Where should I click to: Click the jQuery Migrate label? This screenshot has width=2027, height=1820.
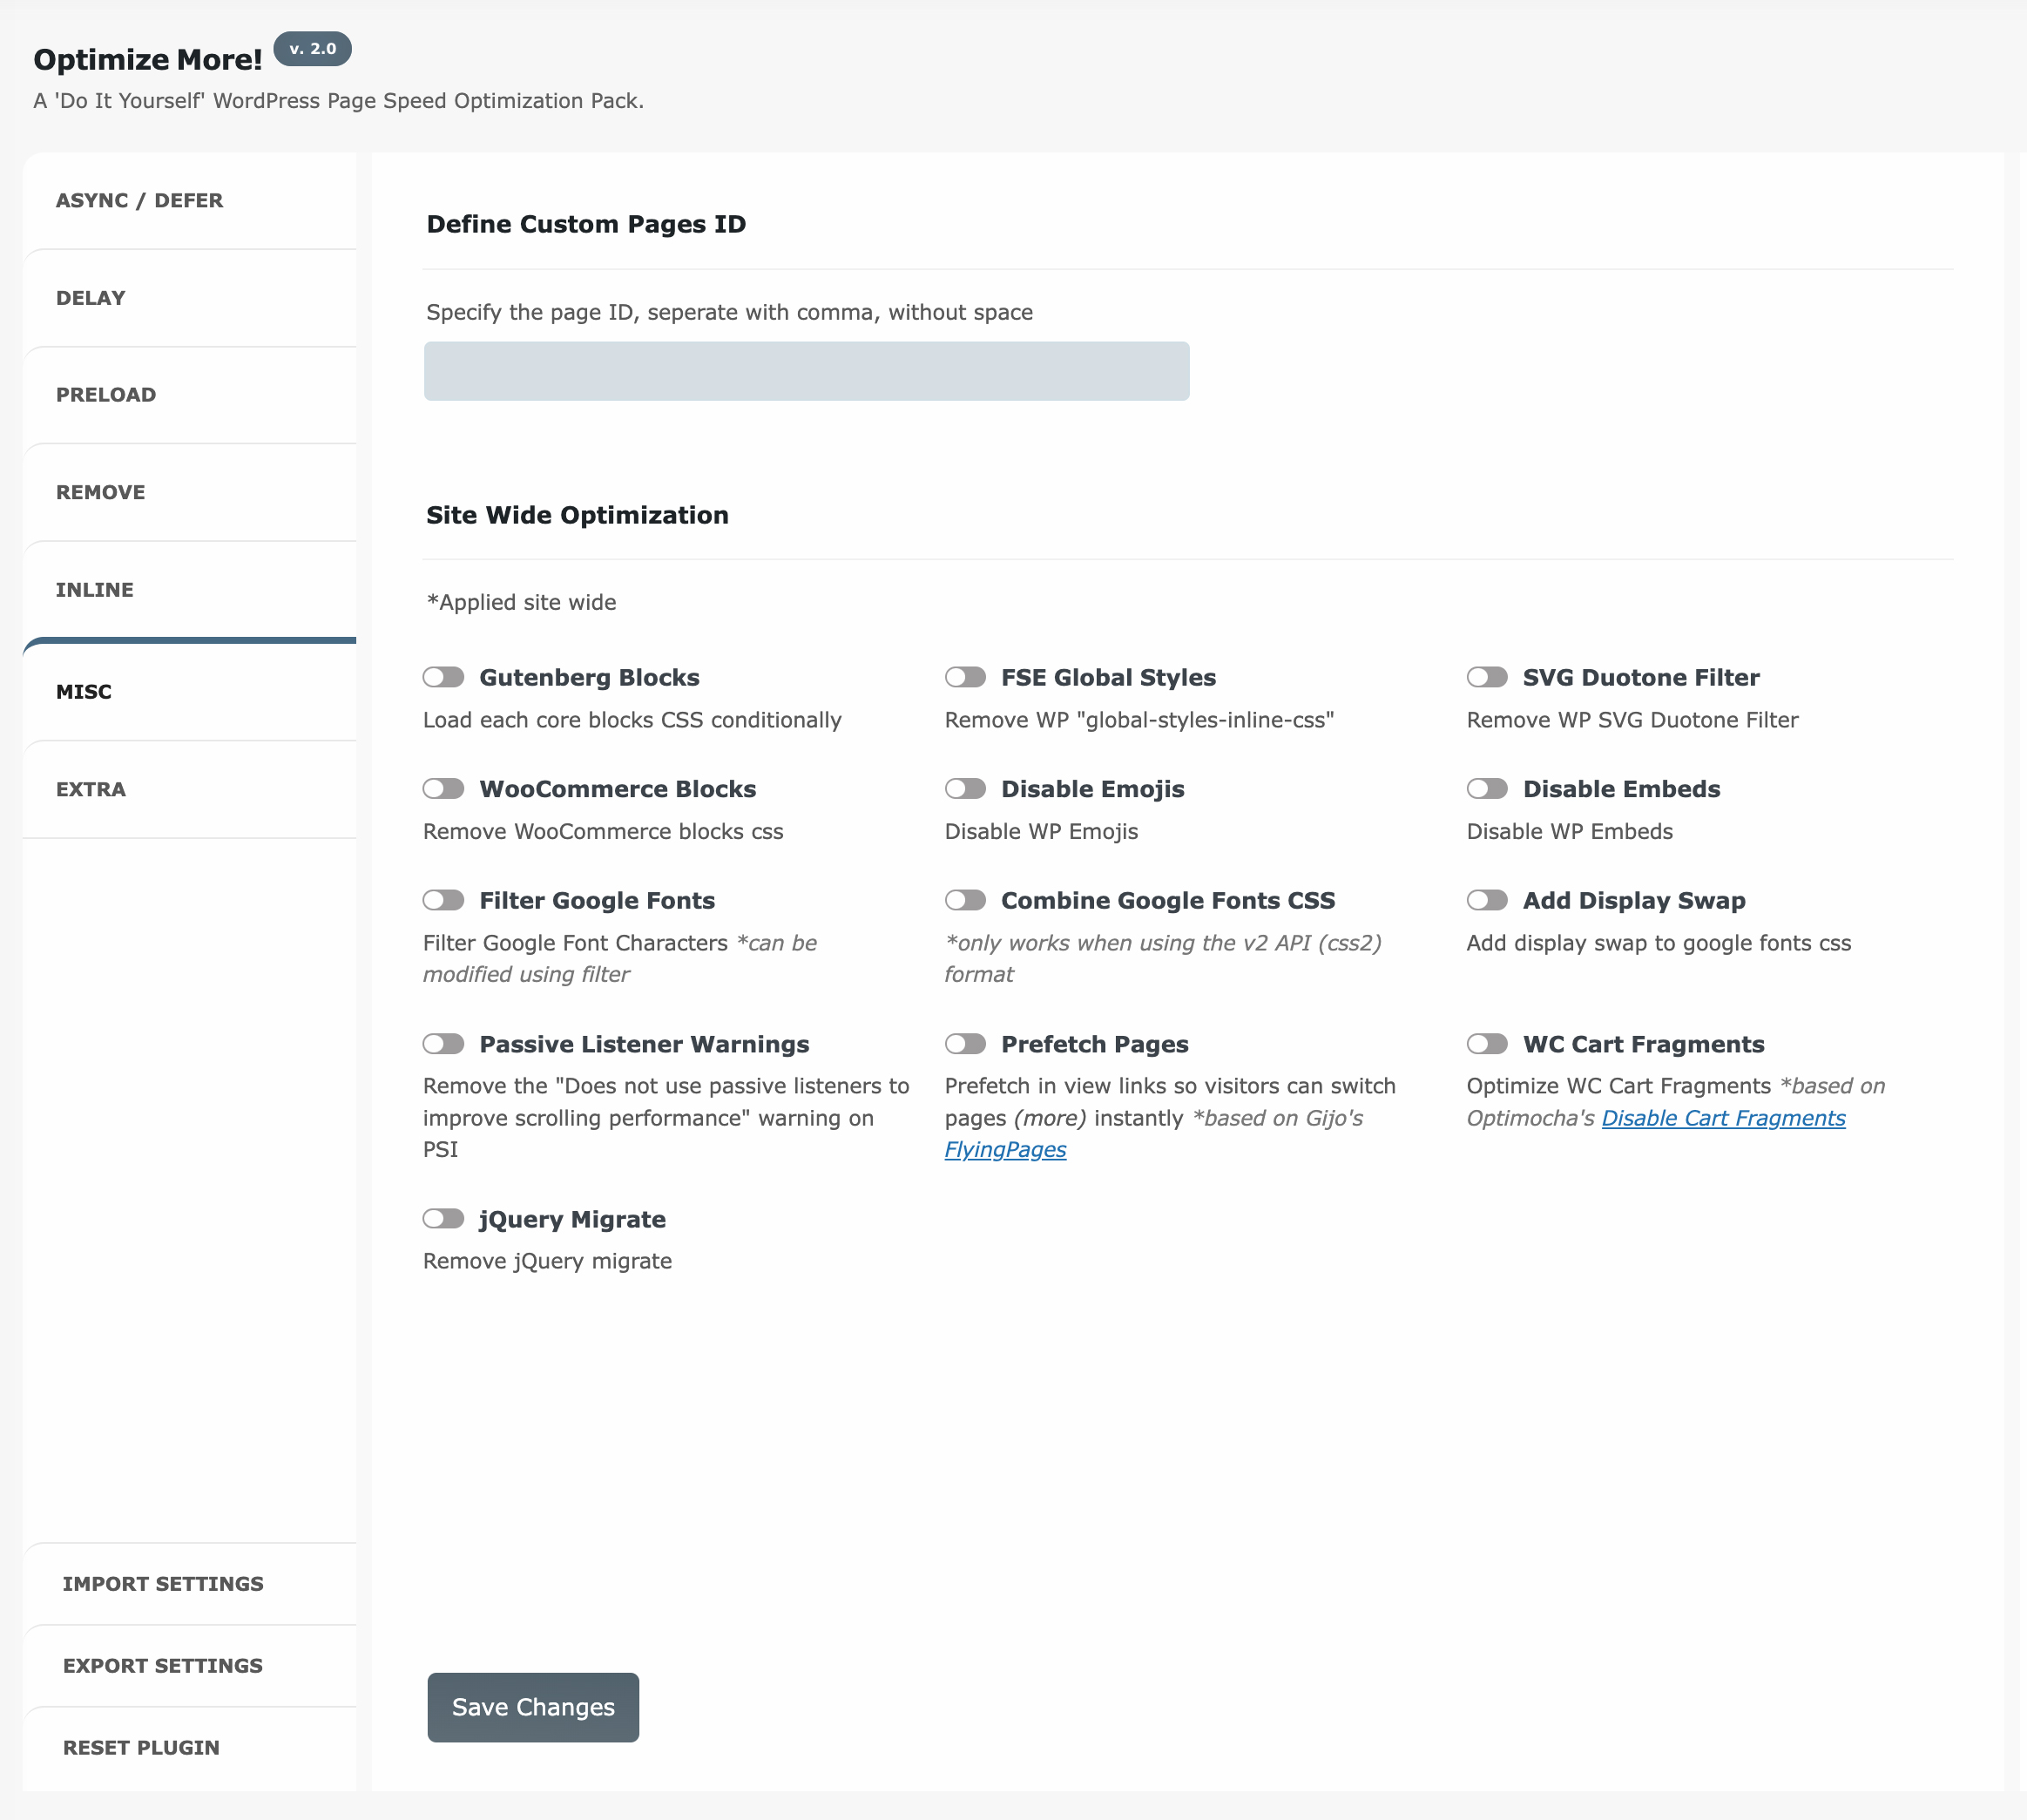(x=572, y=1219)
